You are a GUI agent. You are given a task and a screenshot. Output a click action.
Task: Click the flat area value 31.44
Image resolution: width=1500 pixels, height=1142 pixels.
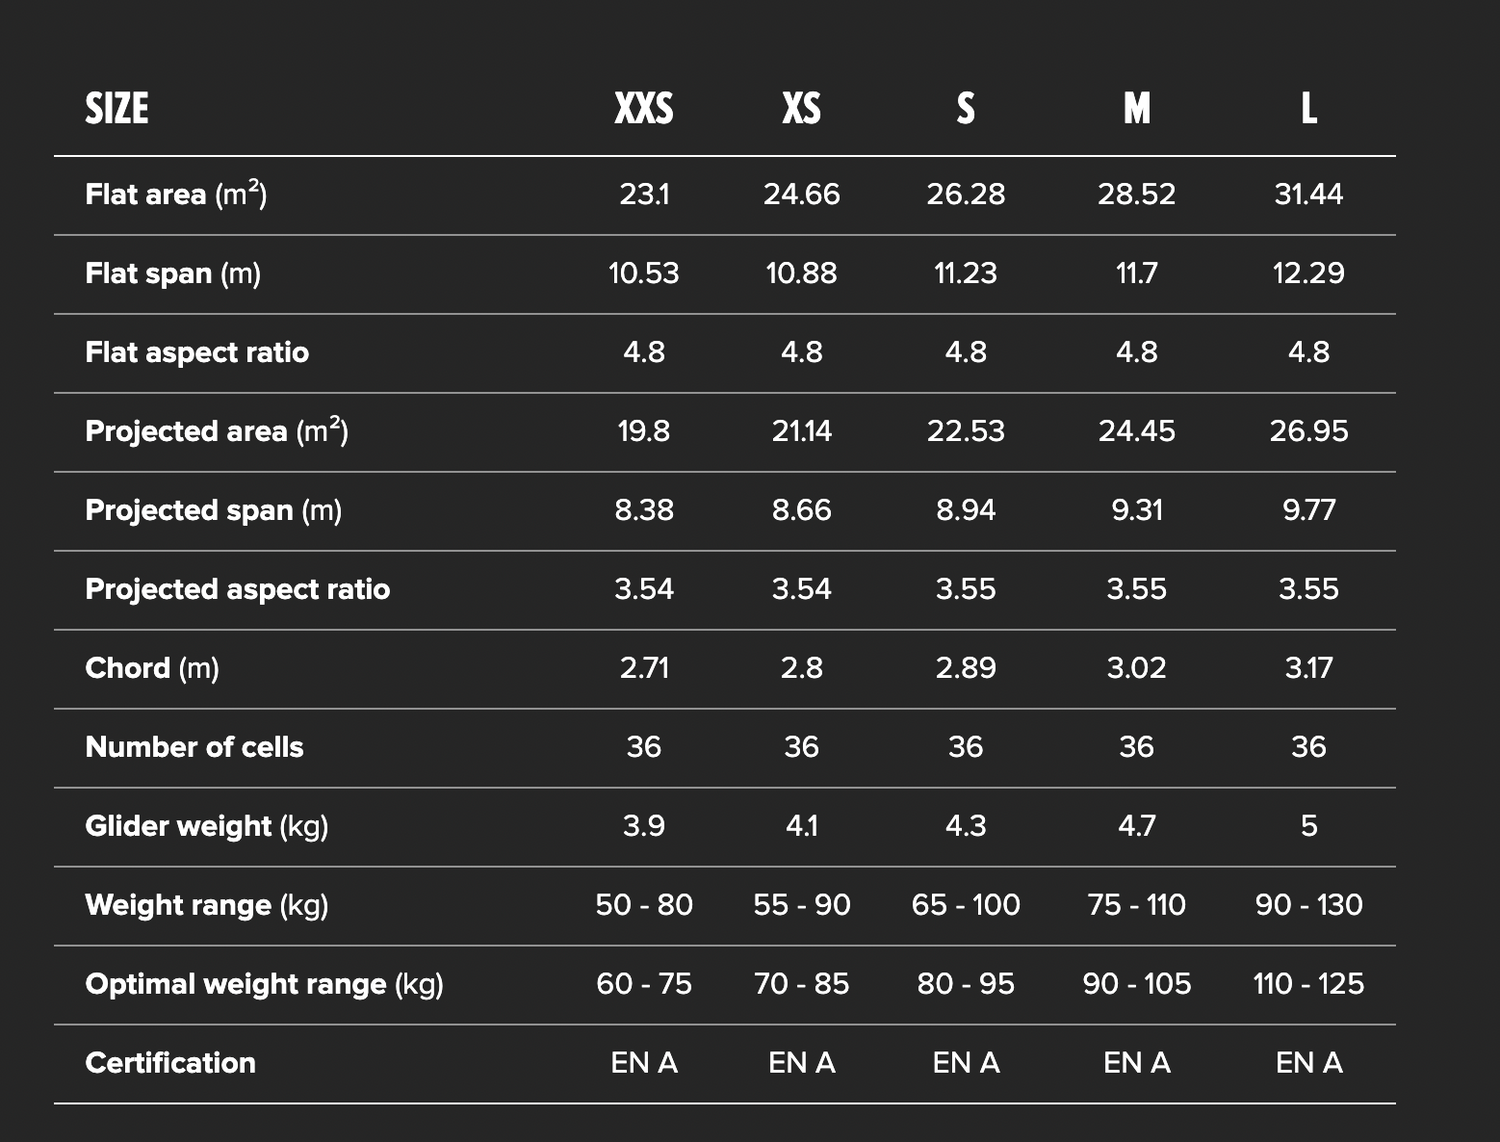click(1308, 194)
